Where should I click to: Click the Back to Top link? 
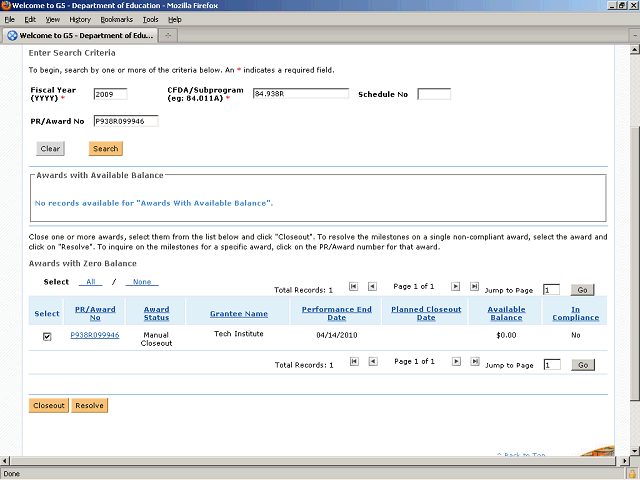click(521, 454)
